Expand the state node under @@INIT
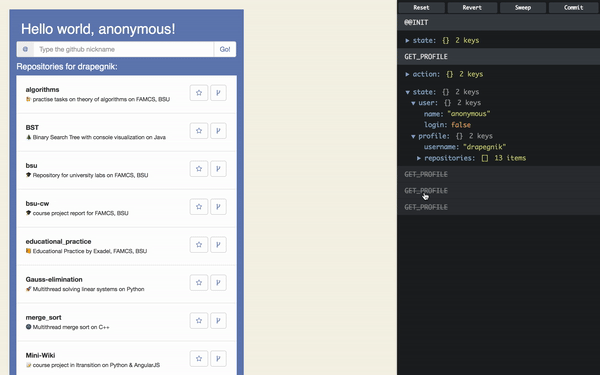Screen dimensions: 600x375 coord(408,40)
